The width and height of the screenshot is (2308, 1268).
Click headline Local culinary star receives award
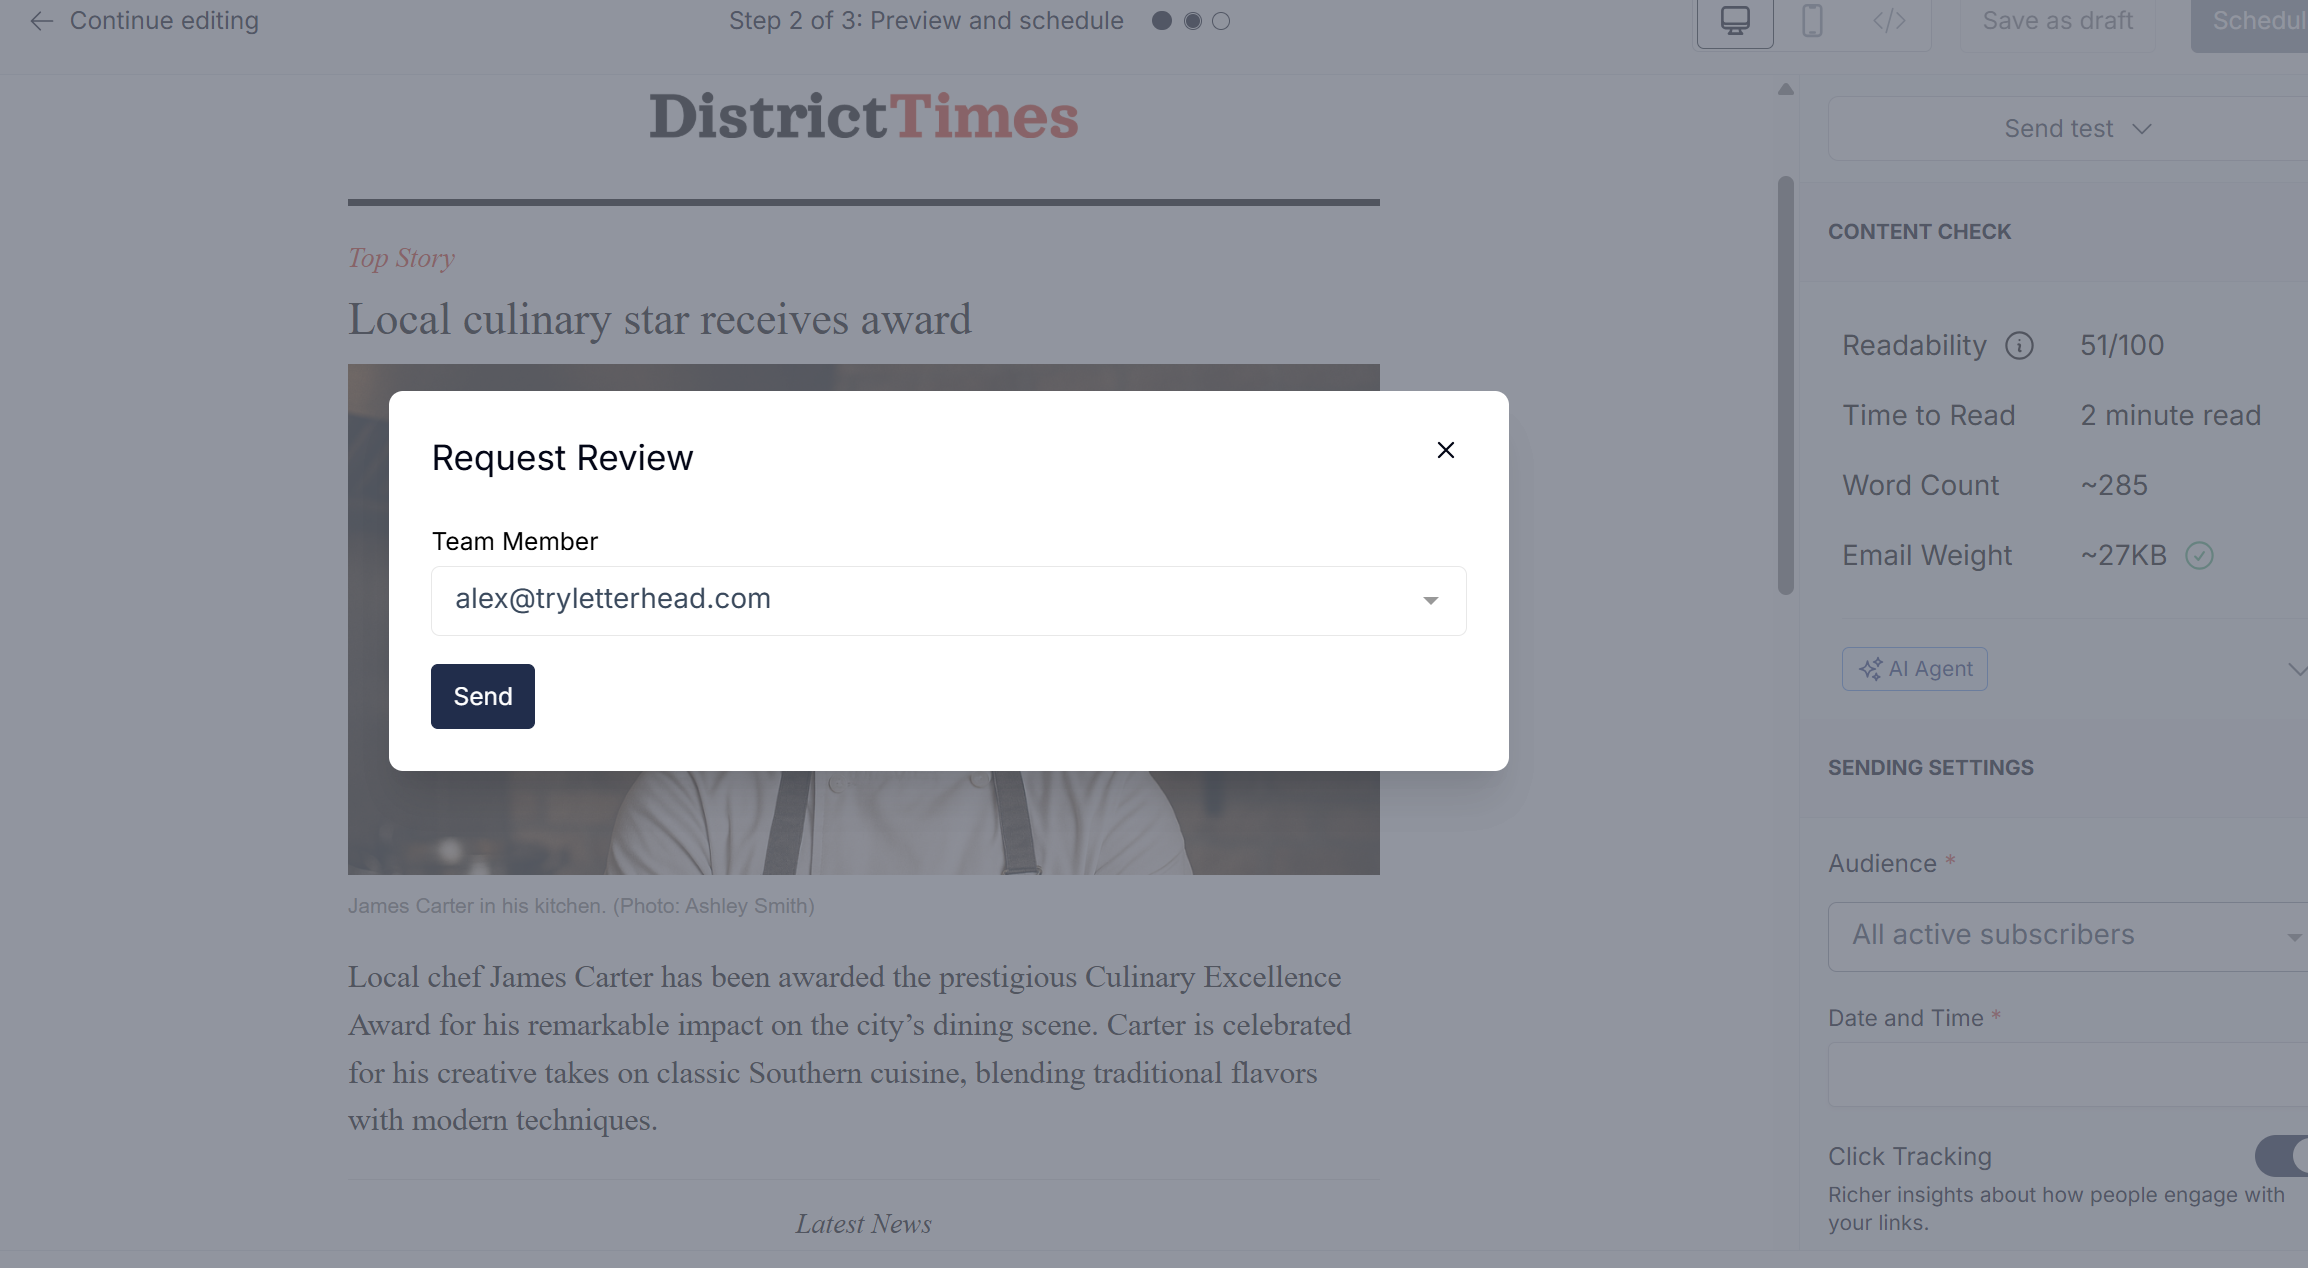[x=659, y=320]
